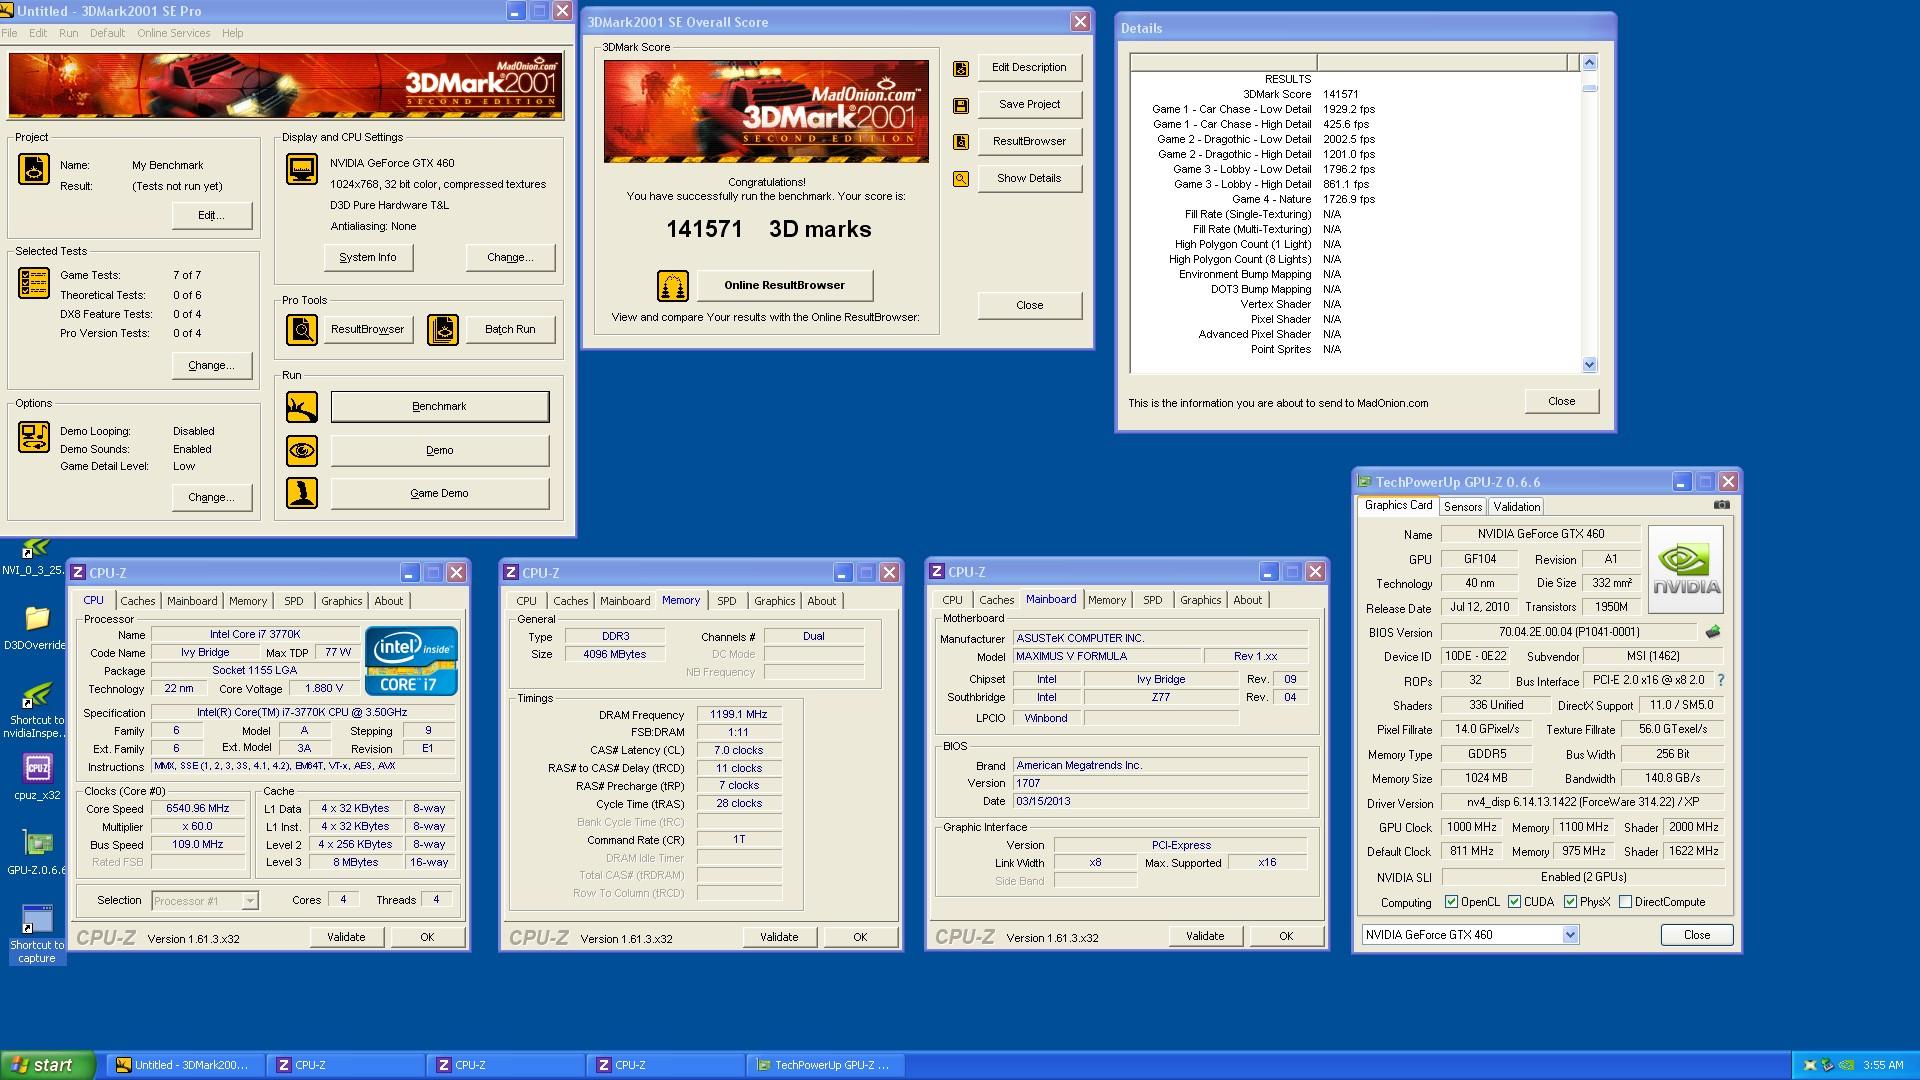This screenshot has width=1920, height=1080.
Task: Click the Benchmark button
Action: [440, 407]
